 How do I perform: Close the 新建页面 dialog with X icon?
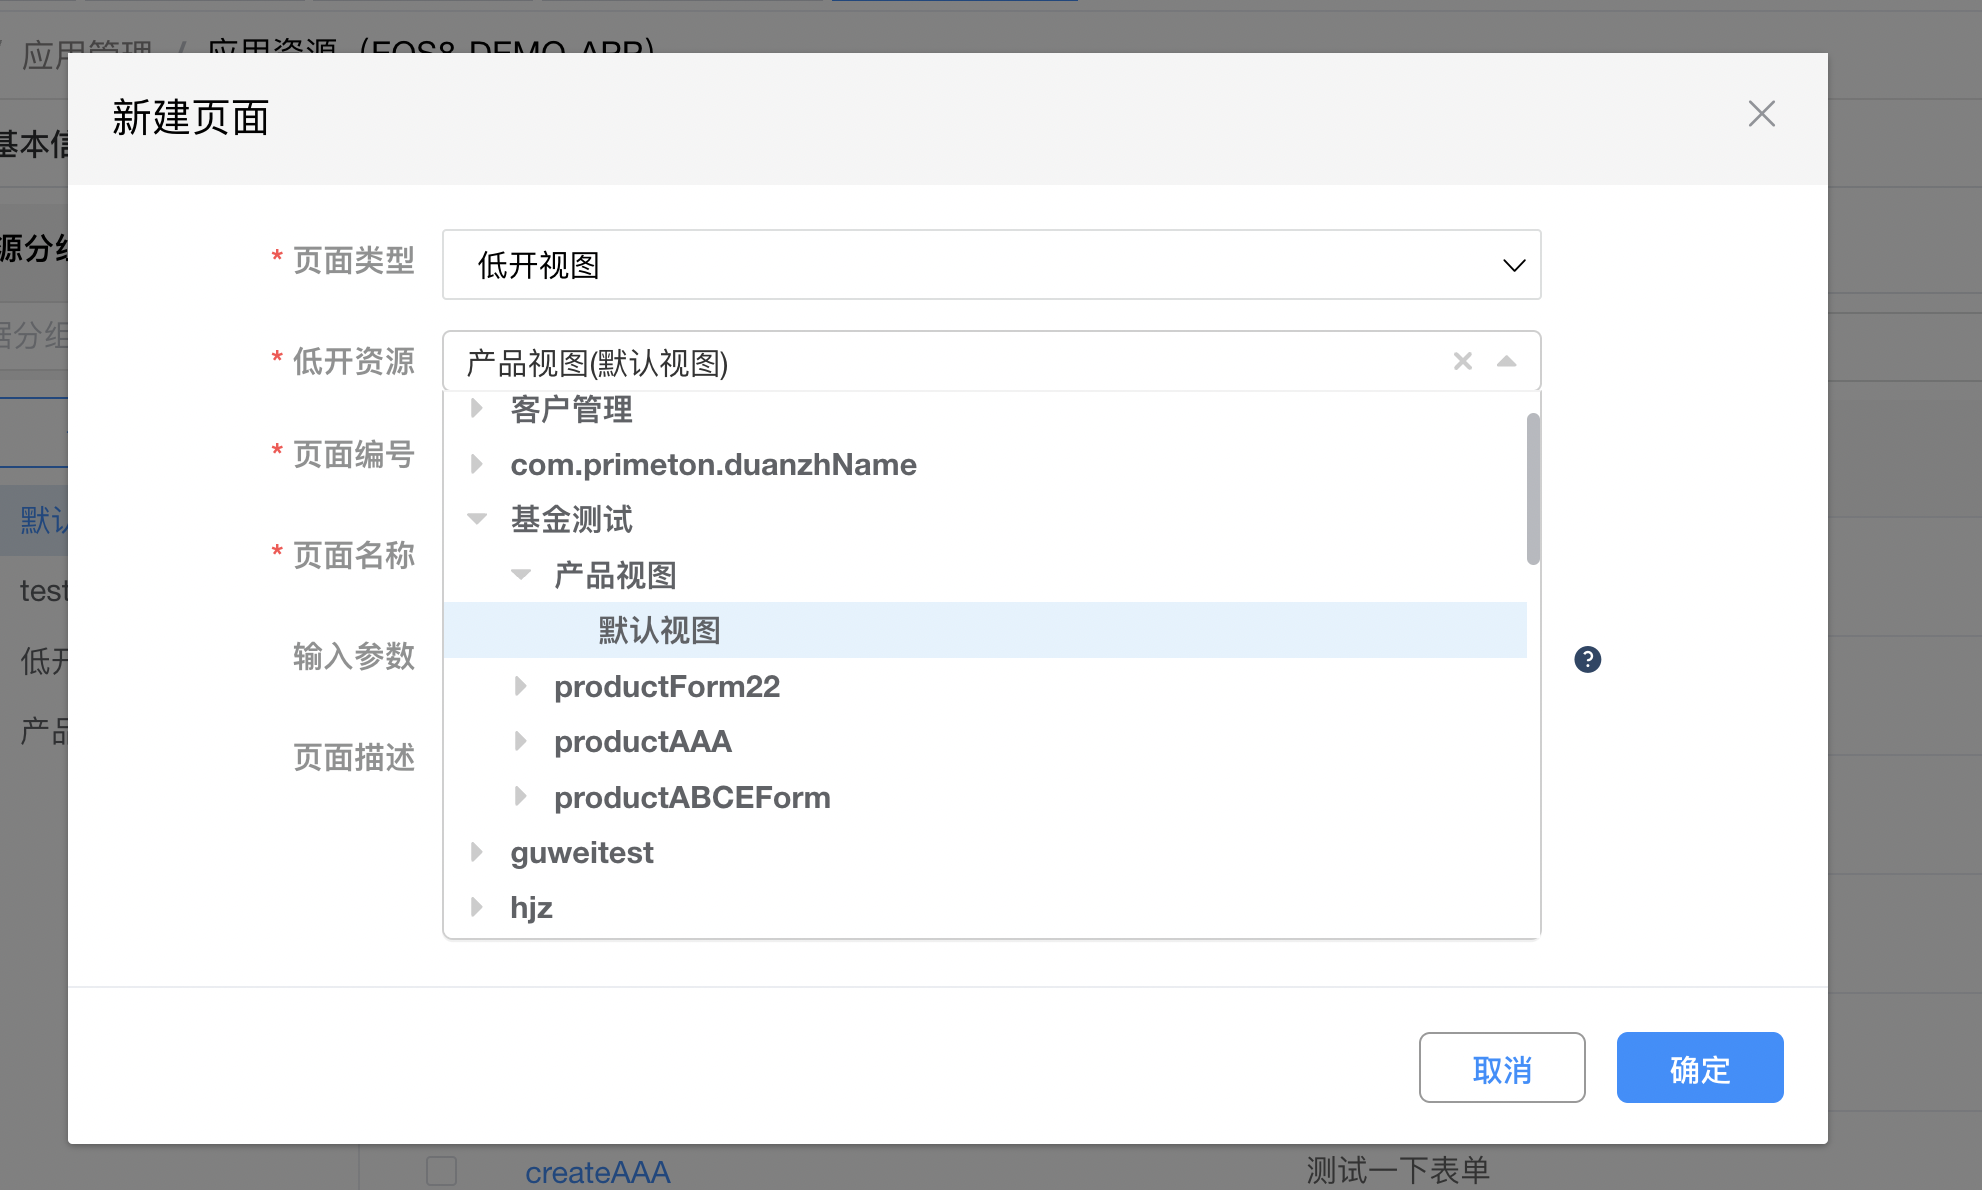[1761, 114]
